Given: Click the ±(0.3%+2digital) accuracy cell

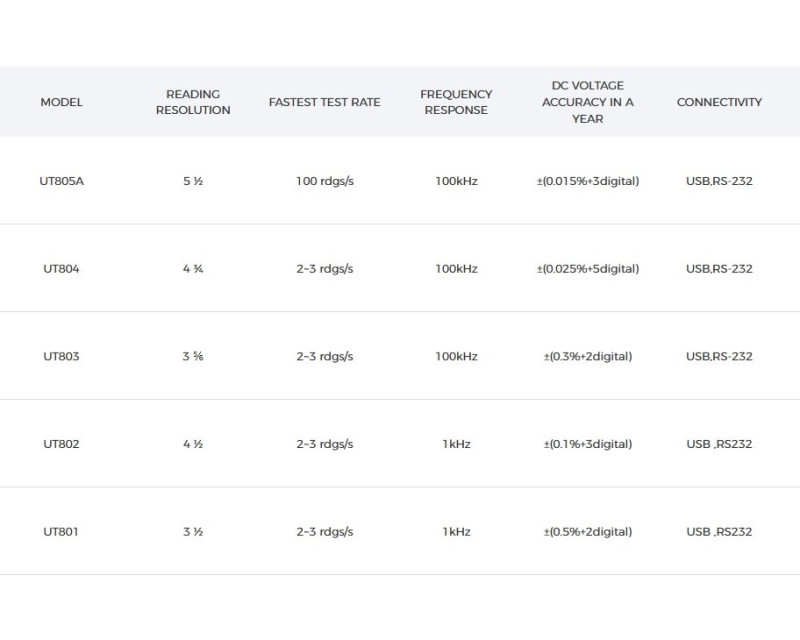Looking at the screenshot, I should pyautogui.click(x=587, y=357).
